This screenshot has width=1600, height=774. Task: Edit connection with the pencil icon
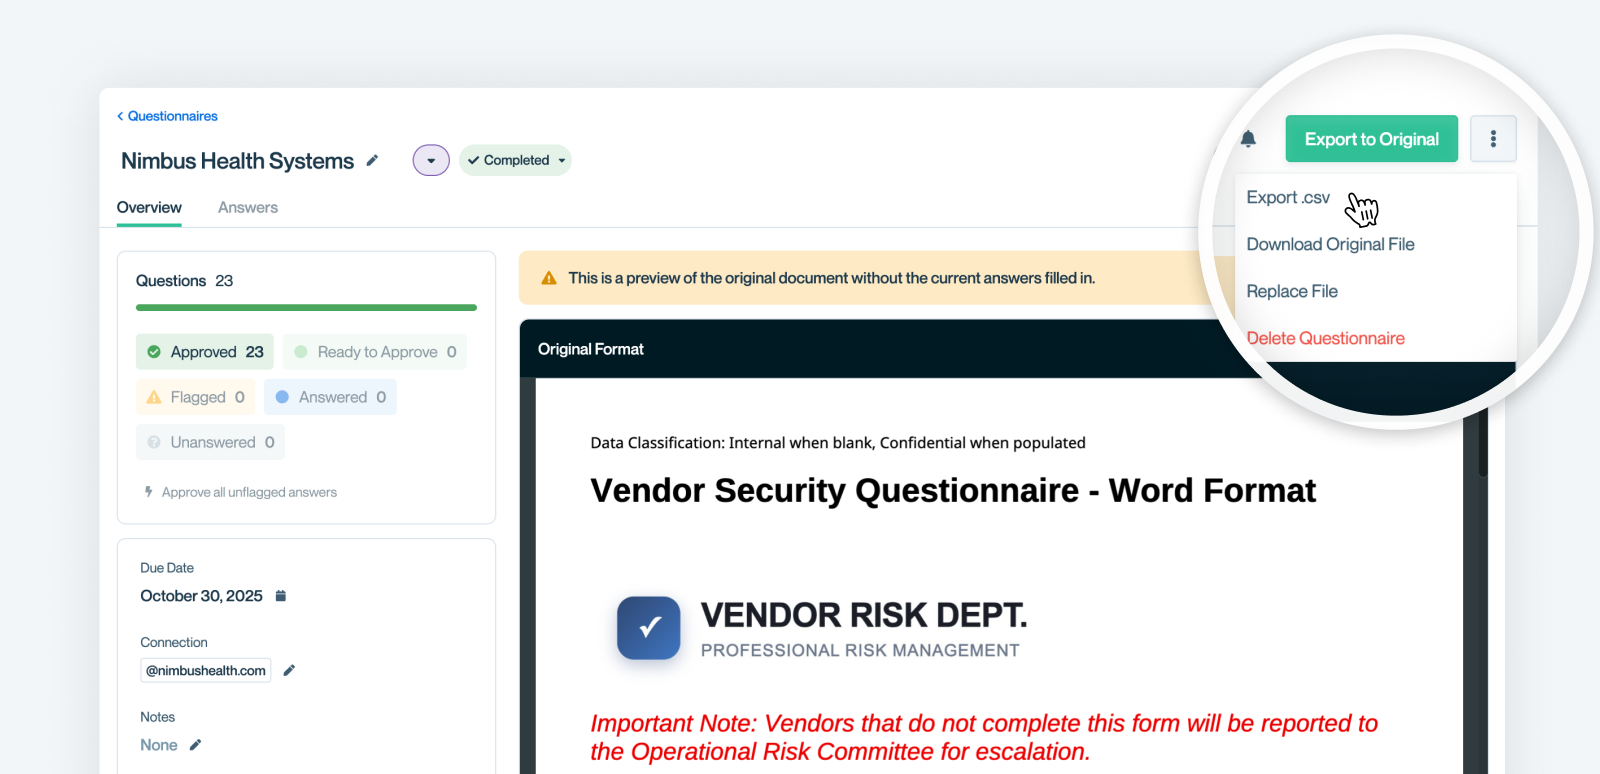click(289, 670)
